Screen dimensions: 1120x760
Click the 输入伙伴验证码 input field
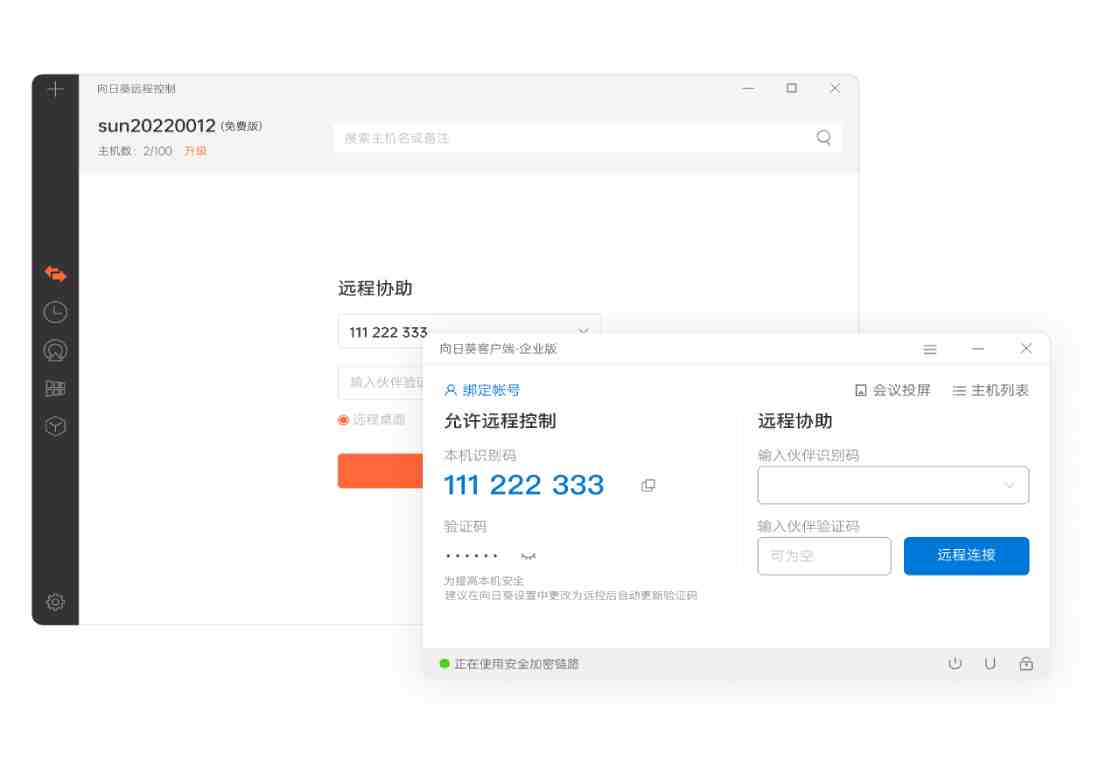pos(824,556)
